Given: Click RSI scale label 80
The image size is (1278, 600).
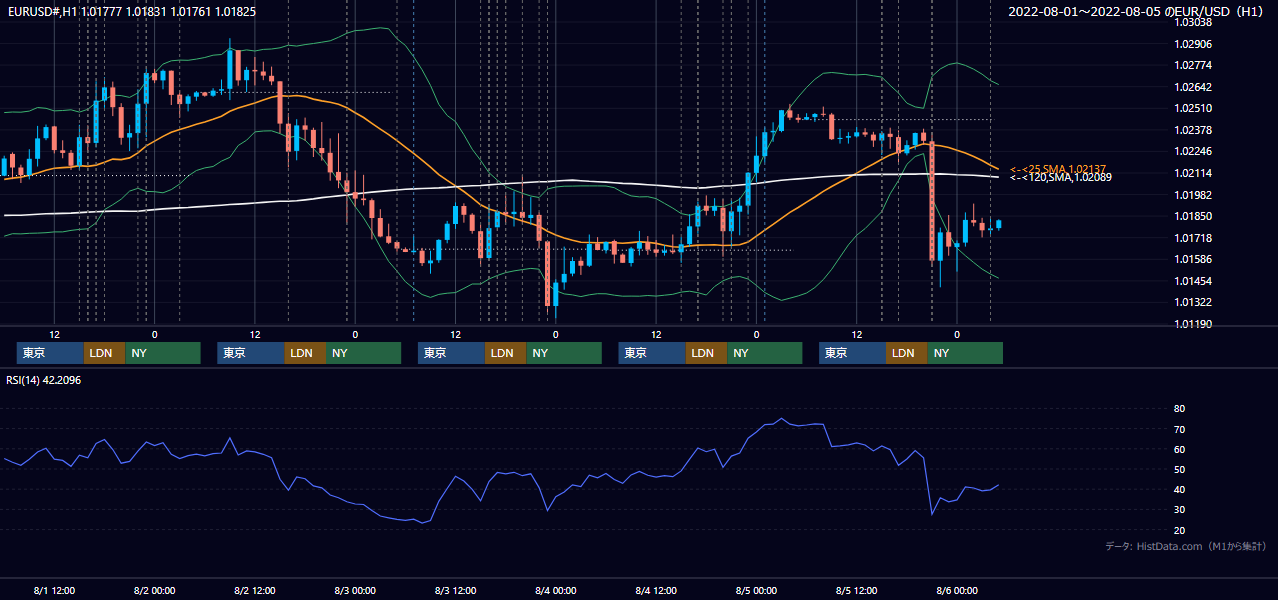Looking at the screenshot, I should coord(1179,409).
